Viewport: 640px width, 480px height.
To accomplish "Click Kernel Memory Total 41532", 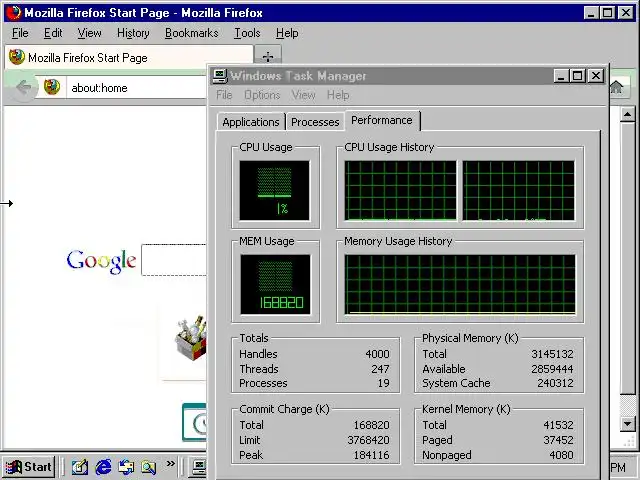I will [558, 425].
